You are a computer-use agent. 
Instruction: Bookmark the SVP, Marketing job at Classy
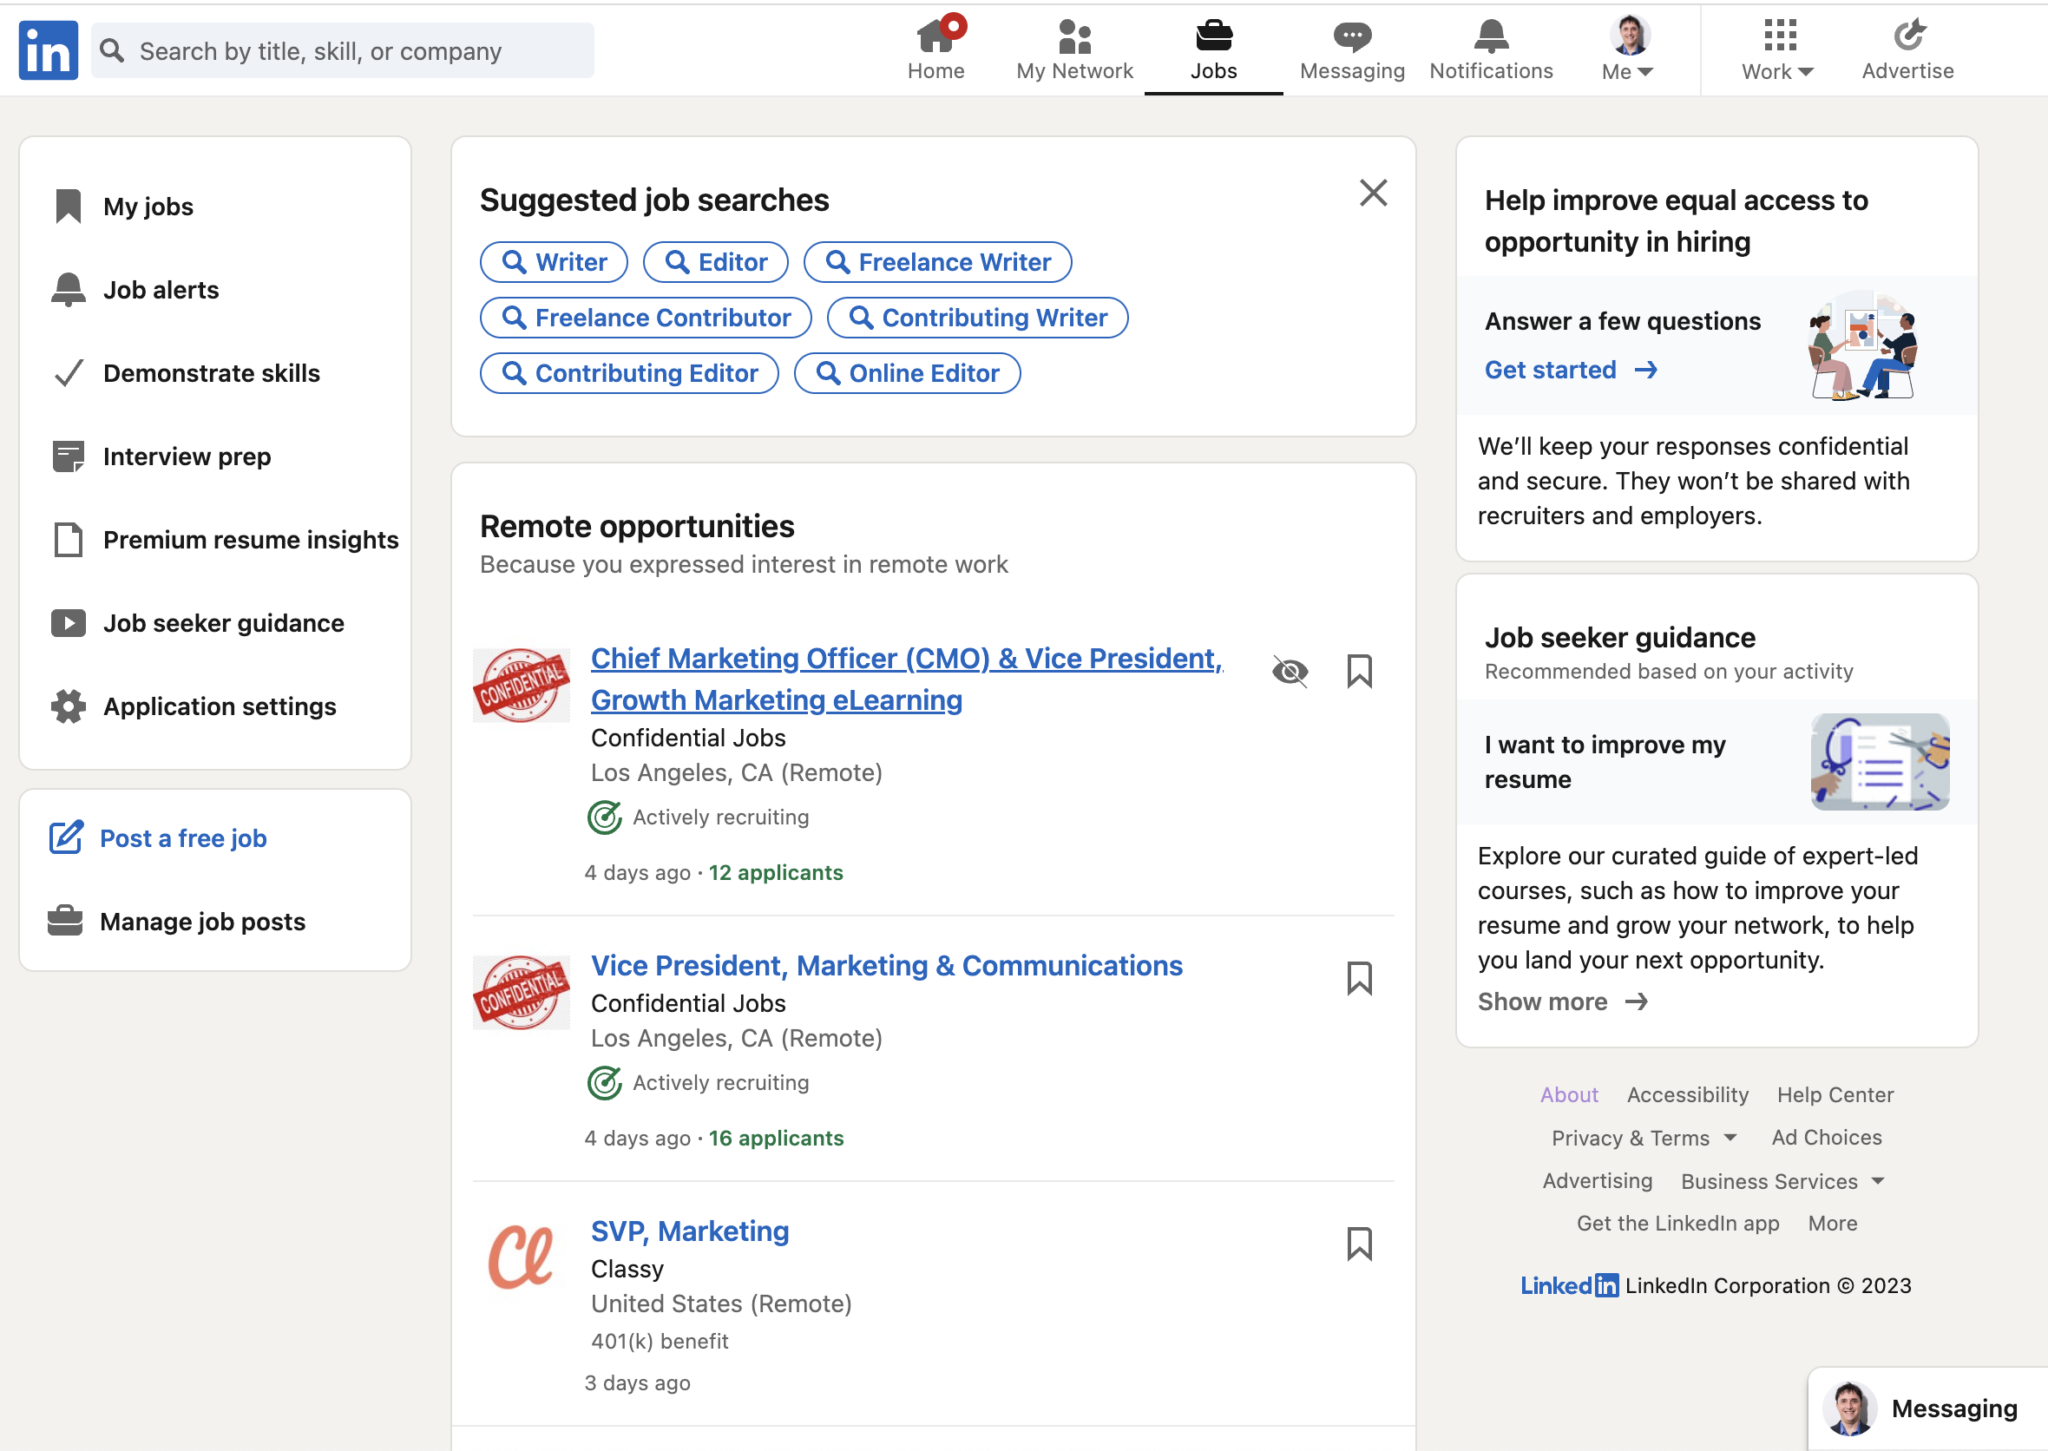[x=1359, y=1244]
